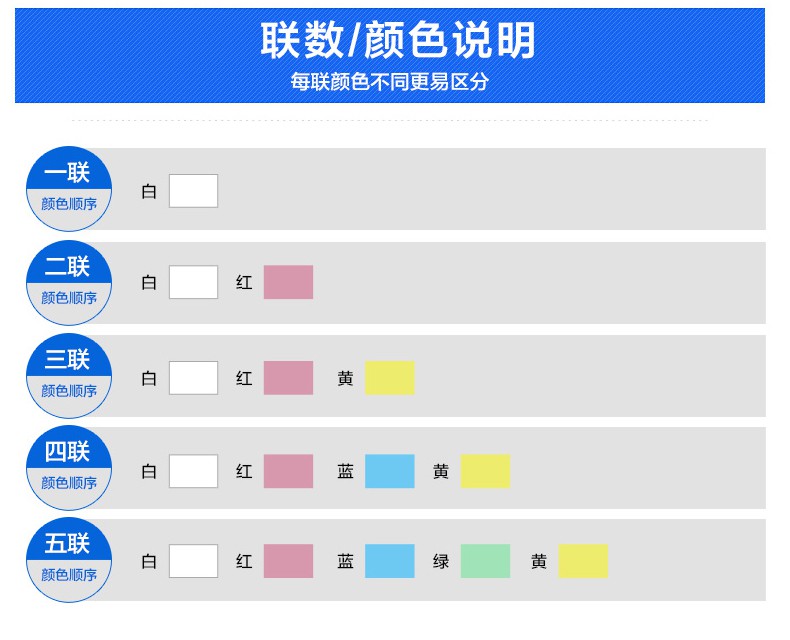The image size is (790, 640).
Task: Select the white swatch in the 二联 row
Action: click(193, 282)
